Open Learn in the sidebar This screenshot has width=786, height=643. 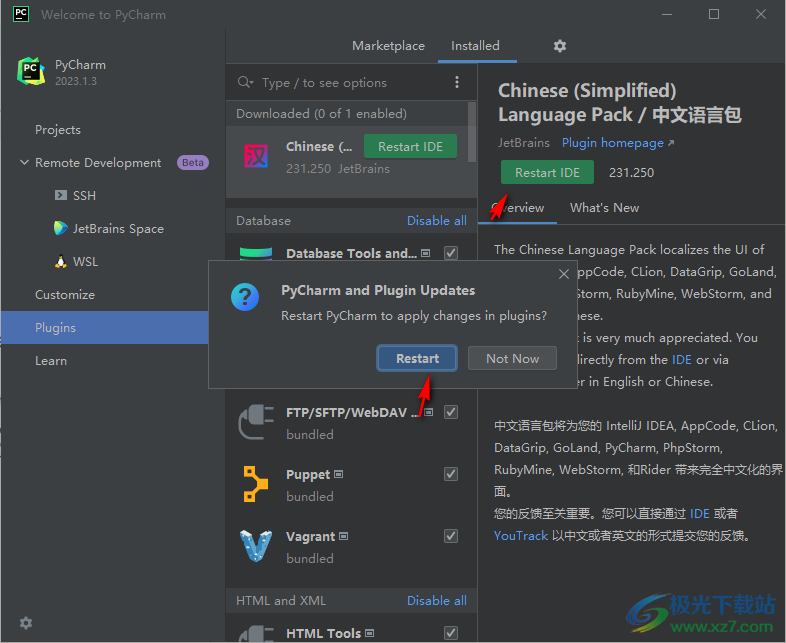[x=51, y=361]
